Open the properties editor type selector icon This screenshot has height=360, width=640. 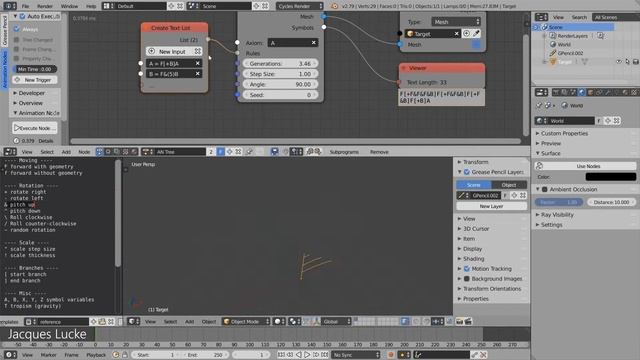pyautogui.click(x=541, y=93)
